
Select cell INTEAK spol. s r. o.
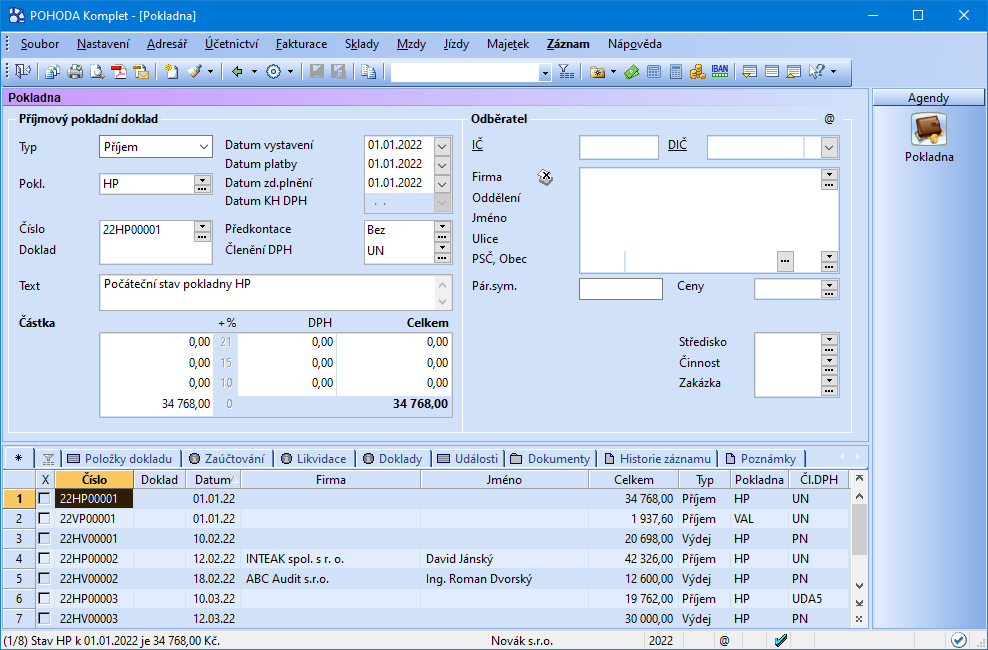330,559
